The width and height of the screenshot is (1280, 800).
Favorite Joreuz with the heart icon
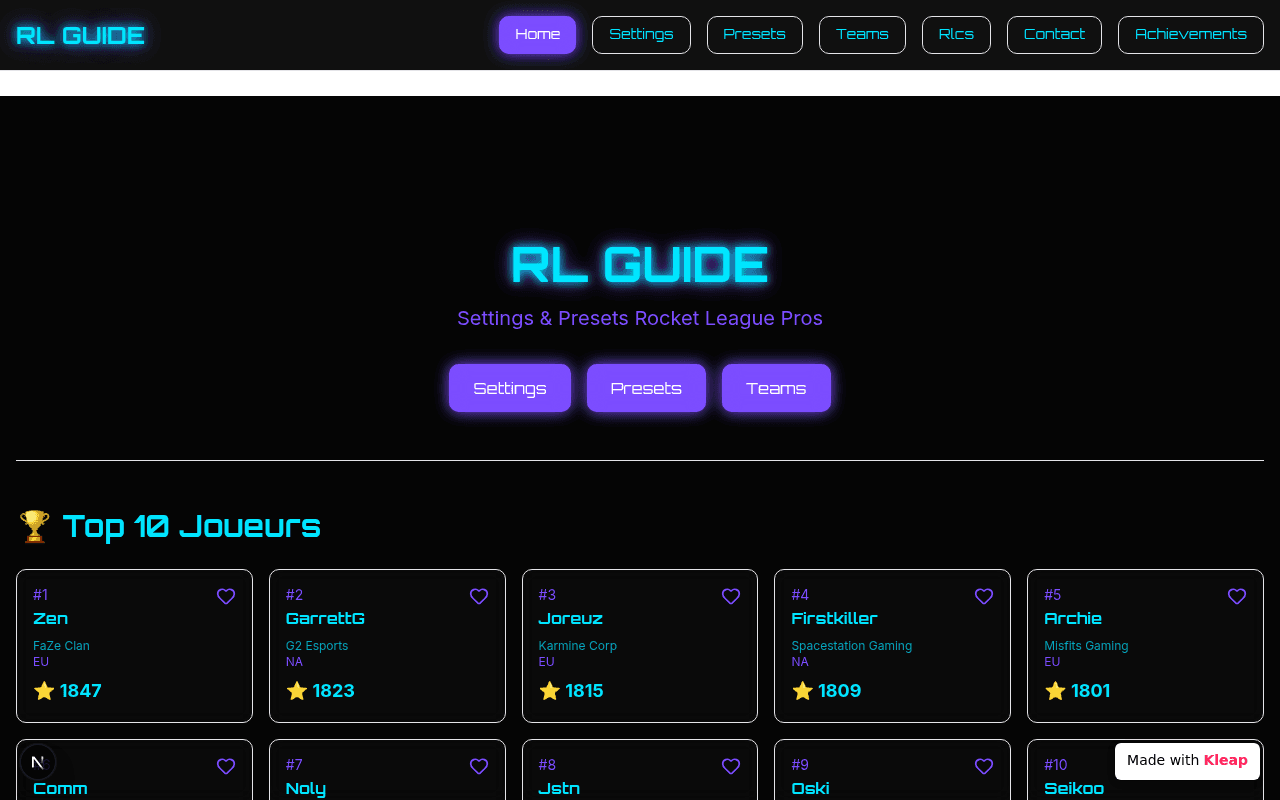point(731,597)
